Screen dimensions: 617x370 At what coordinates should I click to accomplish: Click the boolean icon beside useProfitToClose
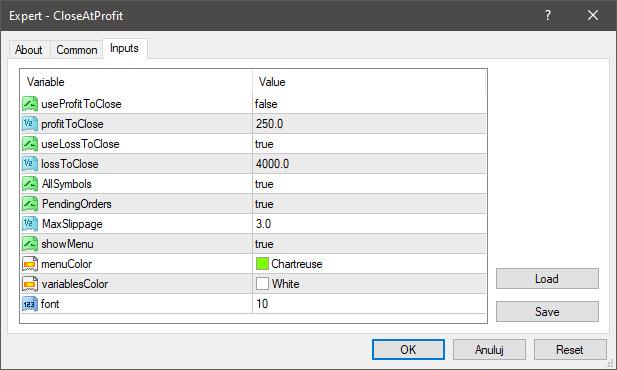coord(30,104)
